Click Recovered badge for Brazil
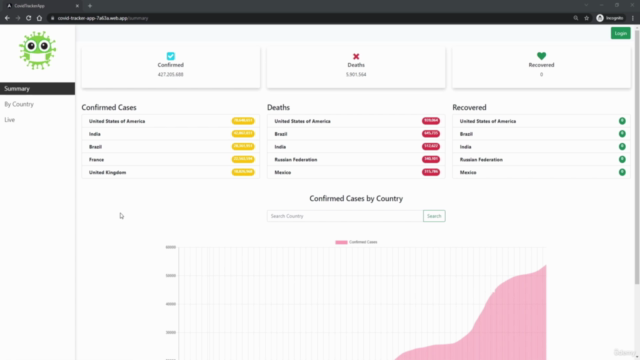This screenshot has height=360, width=640. point(622,133)
